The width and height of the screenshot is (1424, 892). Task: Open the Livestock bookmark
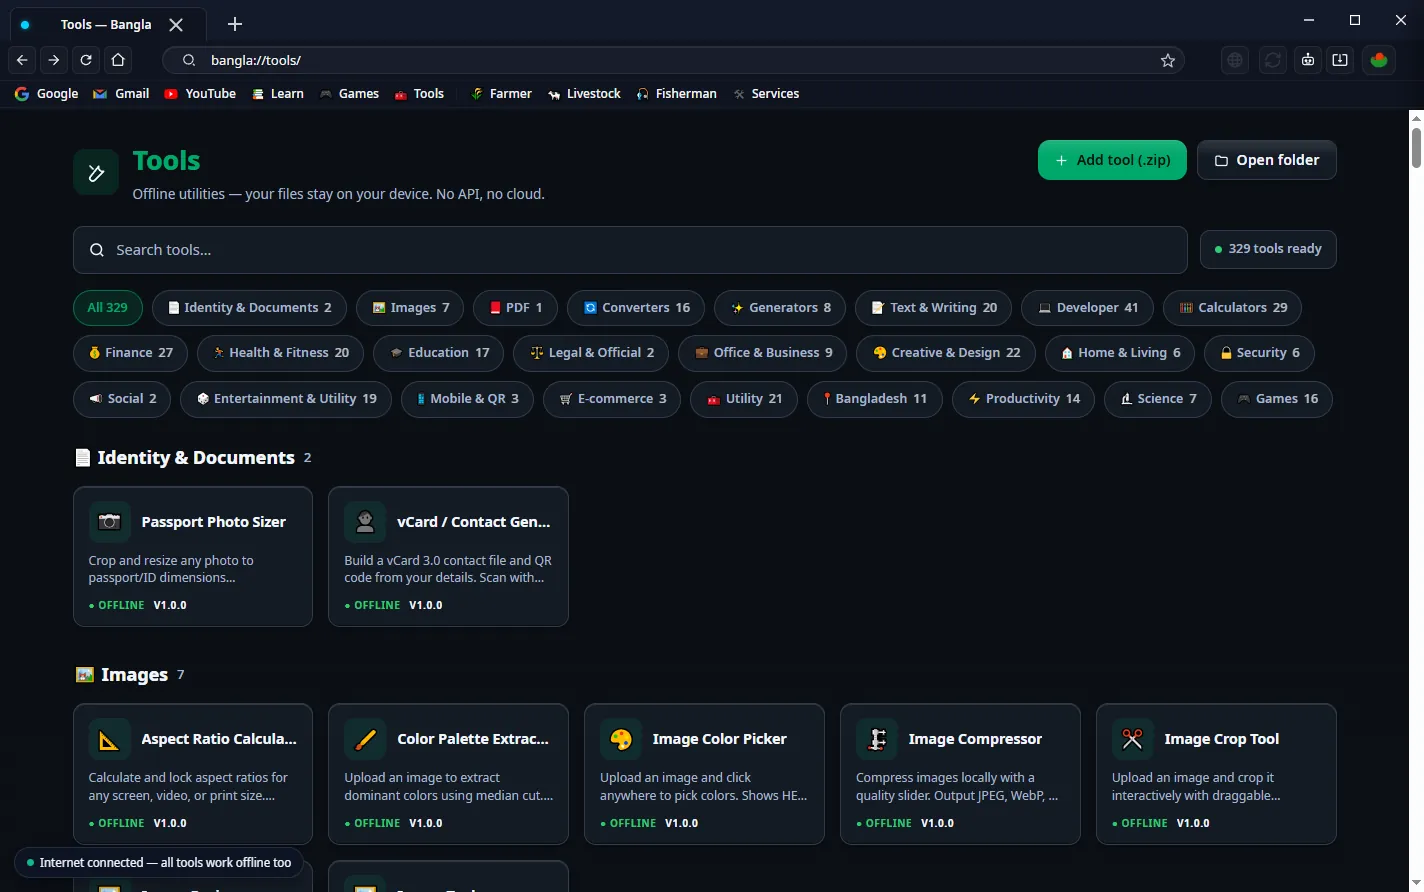[x=584, y=94]
